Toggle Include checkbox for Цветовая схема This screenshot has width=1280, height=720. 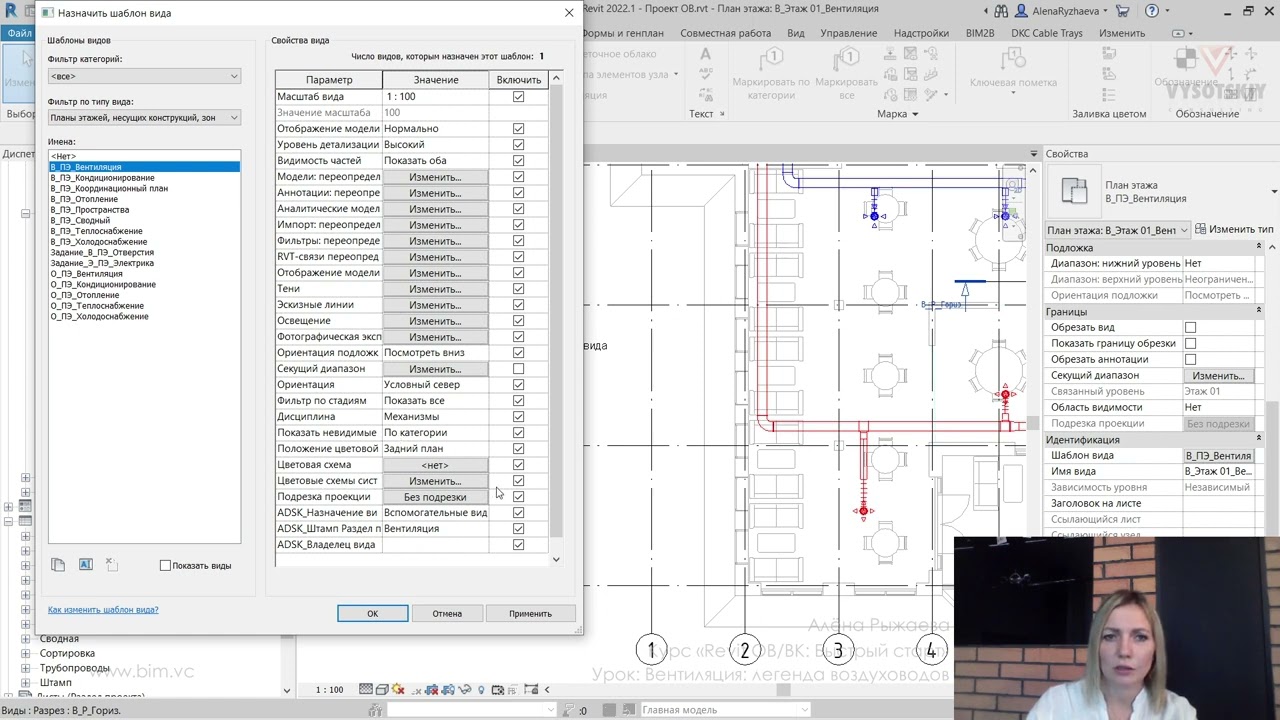pos(518,465)
